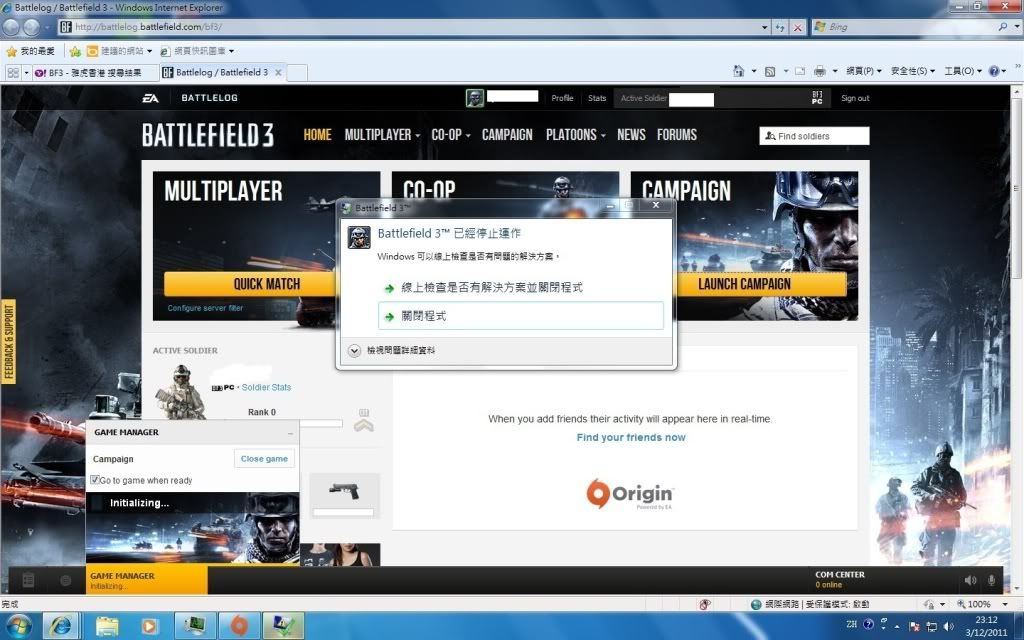The image size is (1024, 640).
Task: Open the CO-OP dropdown menu
Action: click(x=451, y=135)
